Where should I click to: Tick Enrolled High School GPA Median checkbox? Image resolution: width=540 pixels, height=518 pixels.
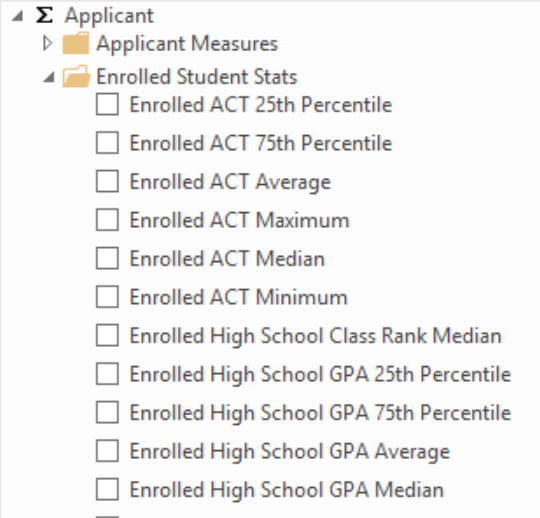(x=107, y=489)
